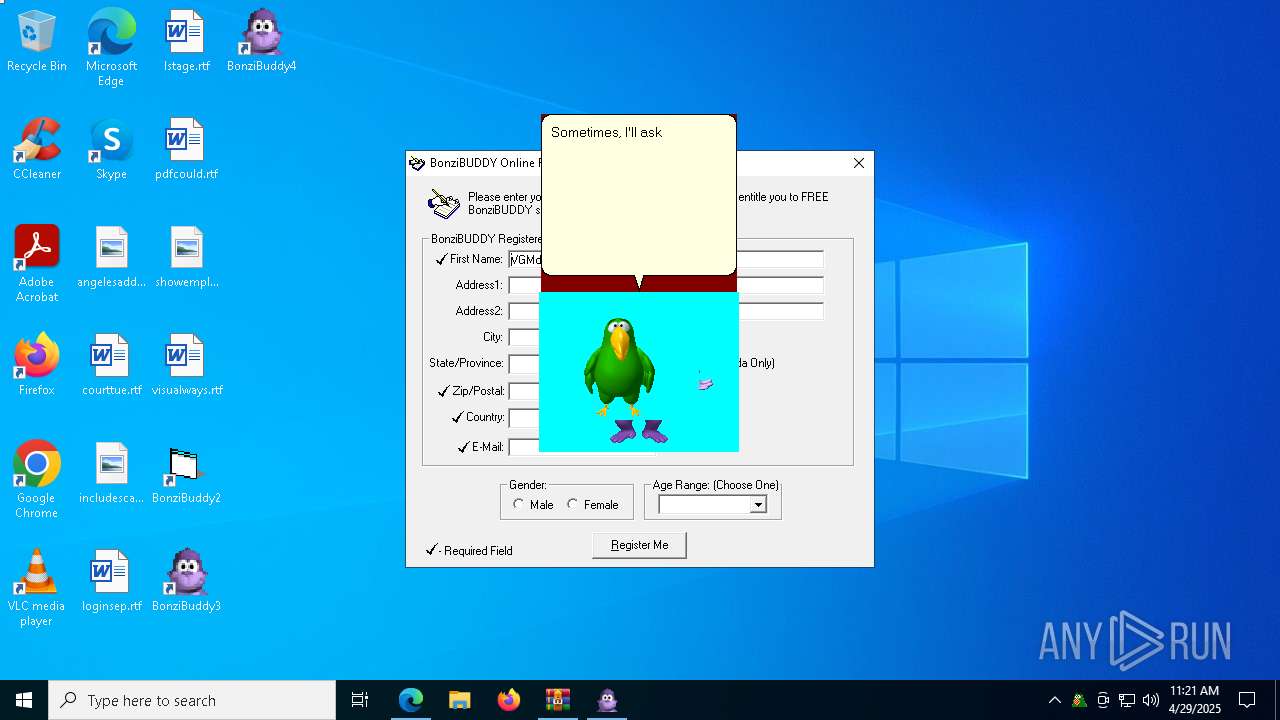Open BonziBuddy4 desktop shortcut
Image resolution: width=1280 pixels, height=720 pixels.
point(261,41)
